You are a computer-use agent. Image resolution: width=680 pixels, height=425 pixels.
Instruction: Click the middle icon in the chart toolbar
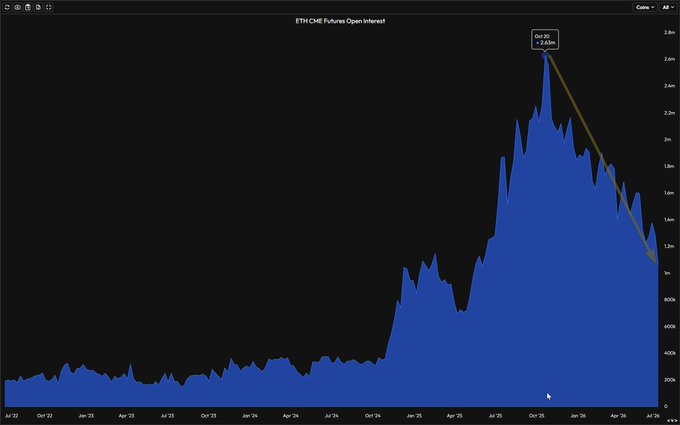[x=28, y=7]
